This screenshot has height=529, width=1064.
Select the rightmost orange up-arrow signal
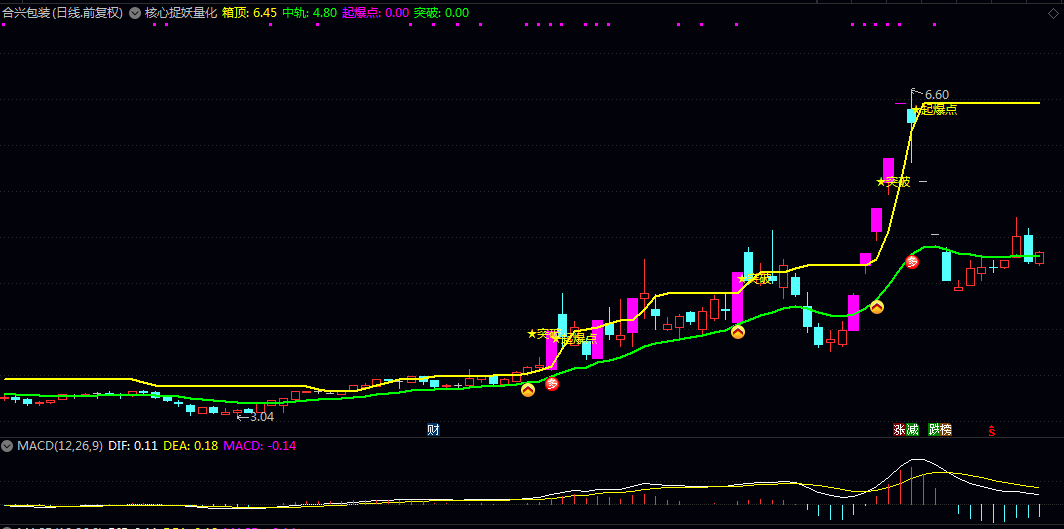click(x=877, y=307)
